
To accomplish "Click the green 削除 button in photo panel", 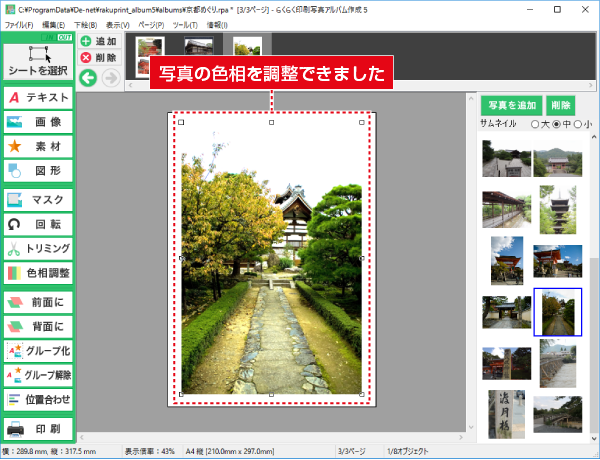I will (561, 105).
